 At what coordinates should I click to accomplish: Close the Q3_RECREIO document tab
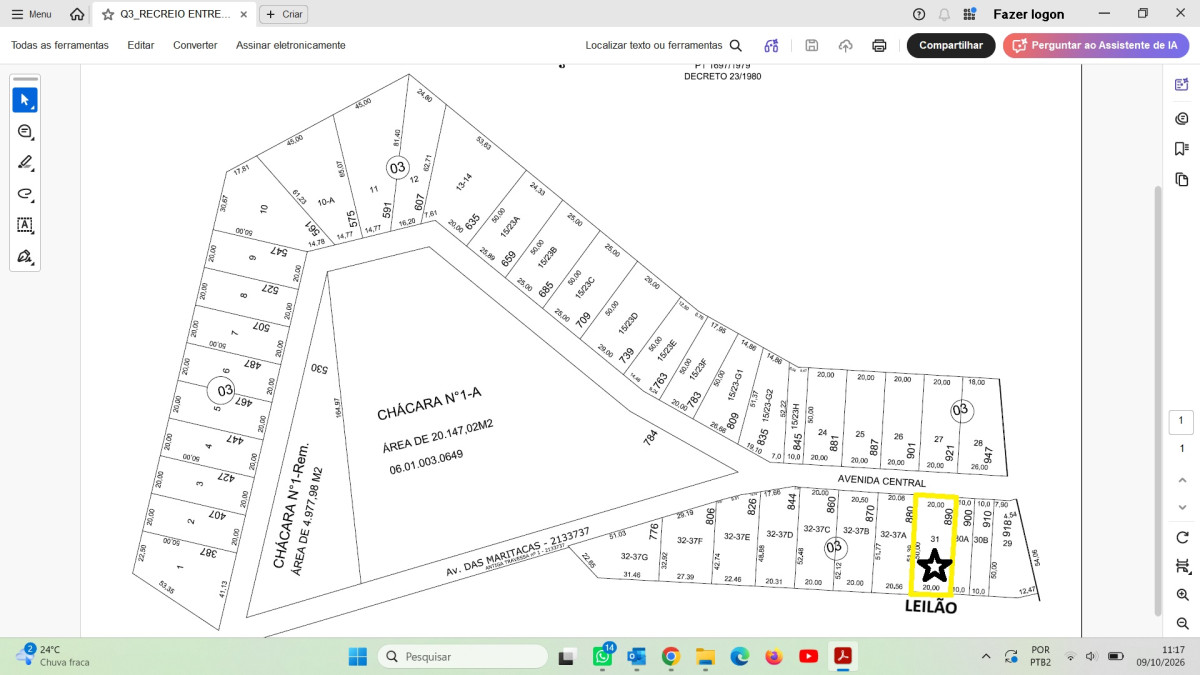pyautogui.click(x=244, y=15)
